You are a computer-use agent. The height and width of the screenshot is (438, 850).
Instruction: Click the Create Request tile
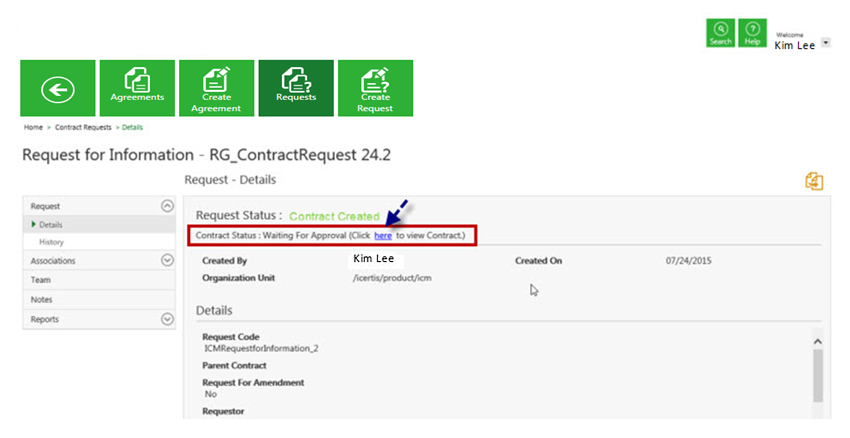click(375, 89)
